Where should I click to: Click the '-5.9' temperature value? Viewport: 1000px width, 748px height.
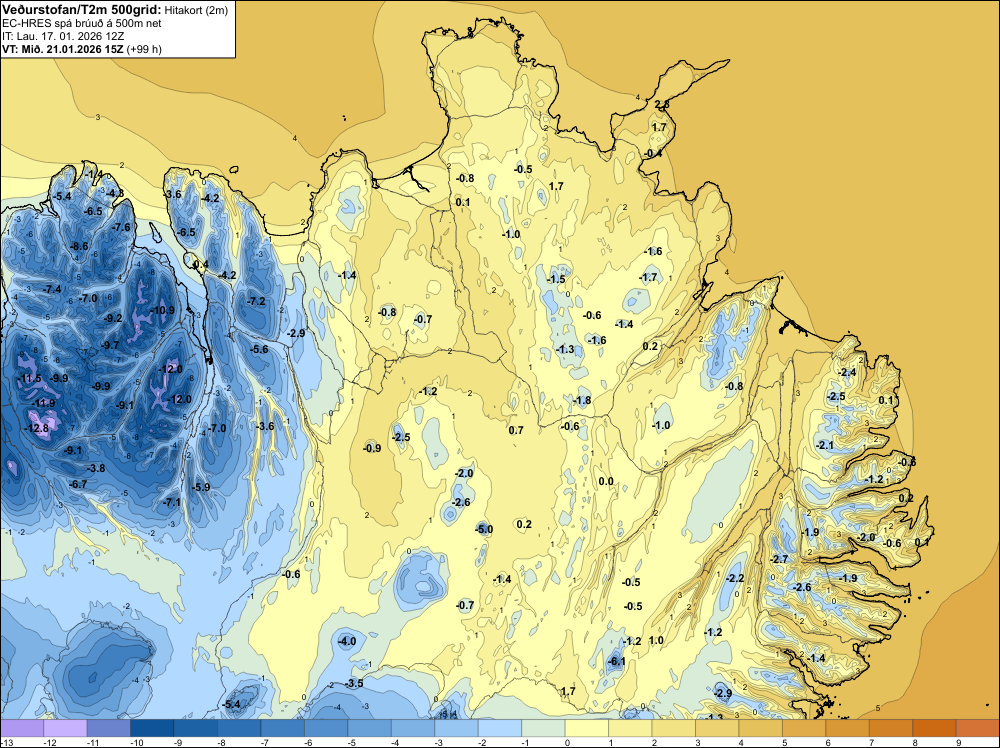[x=201, y=487]
